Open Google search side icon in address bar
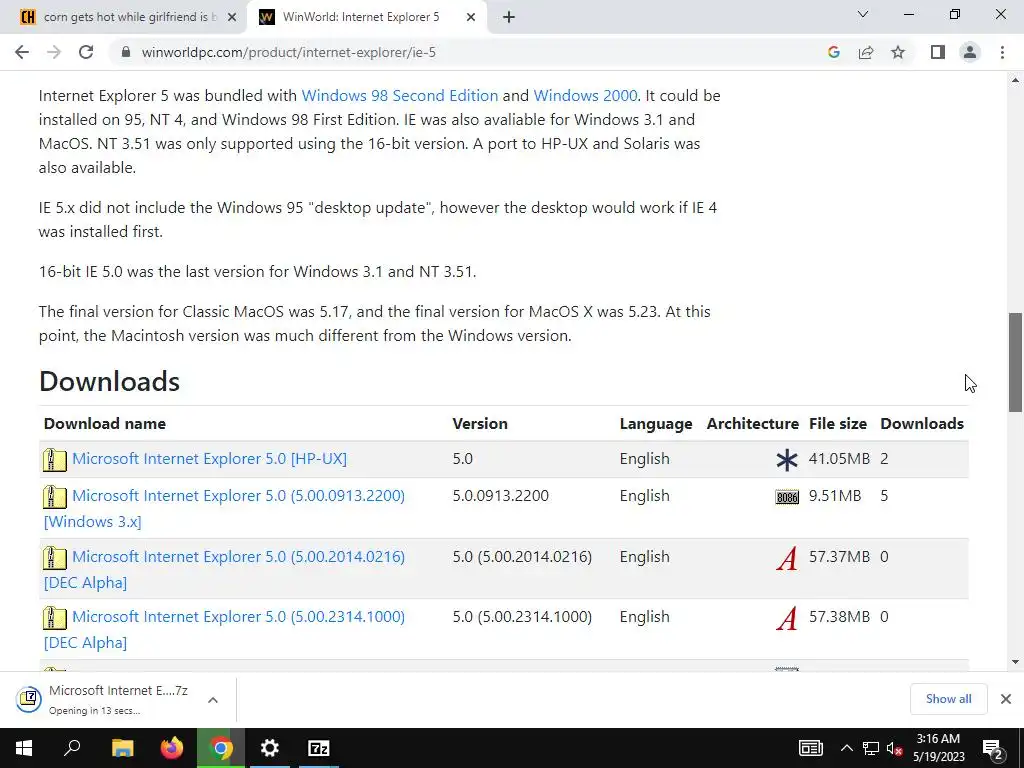The width and height of the screenshot is (1024, 768). tap(833, 52)
